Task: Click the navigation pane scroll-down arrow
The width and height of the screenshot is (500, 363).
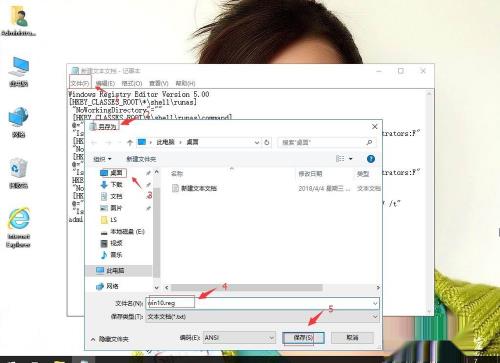Action: click(157, 287)
